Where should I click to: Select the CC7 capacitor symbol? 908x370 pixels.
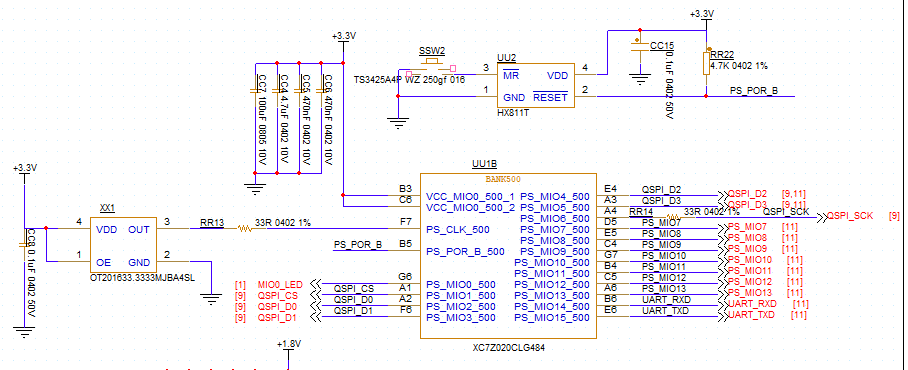pos(254,90)
